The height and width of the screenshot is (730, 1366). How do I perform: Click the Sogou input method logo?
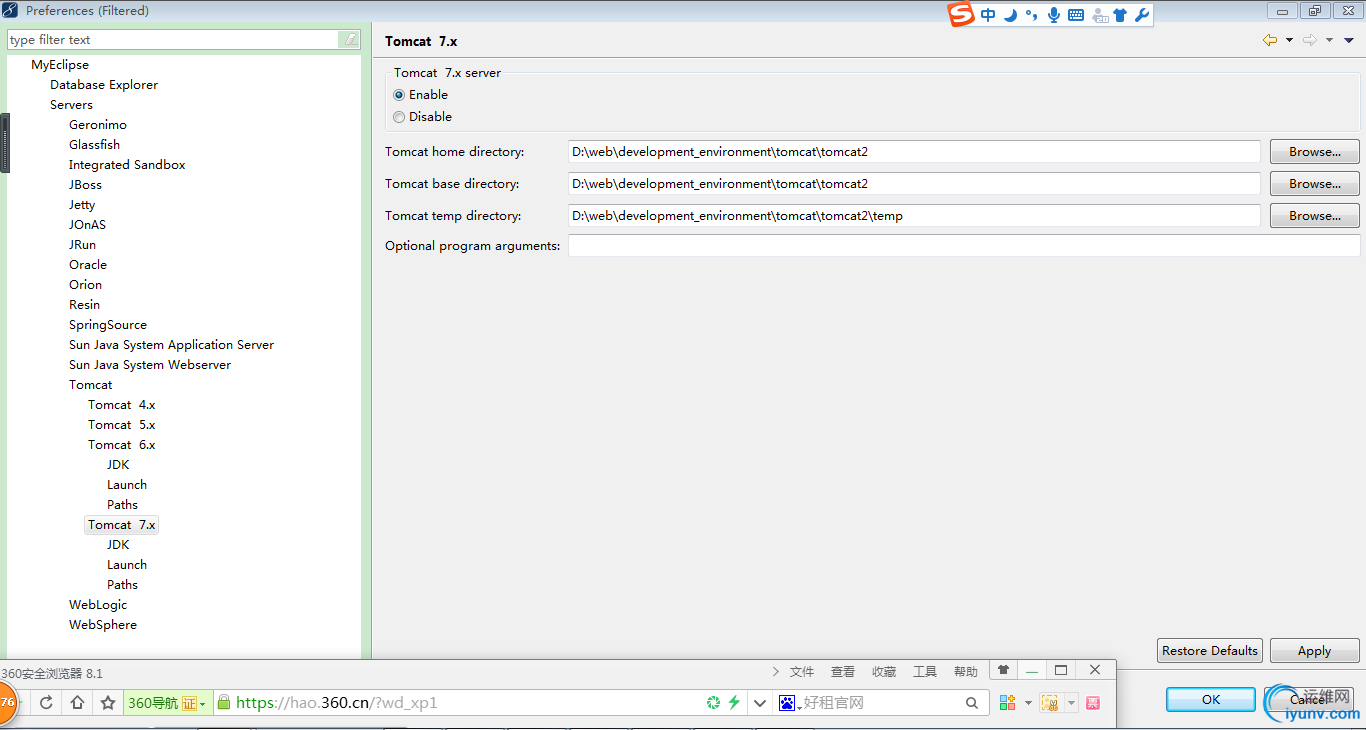(x=961, y=14)
